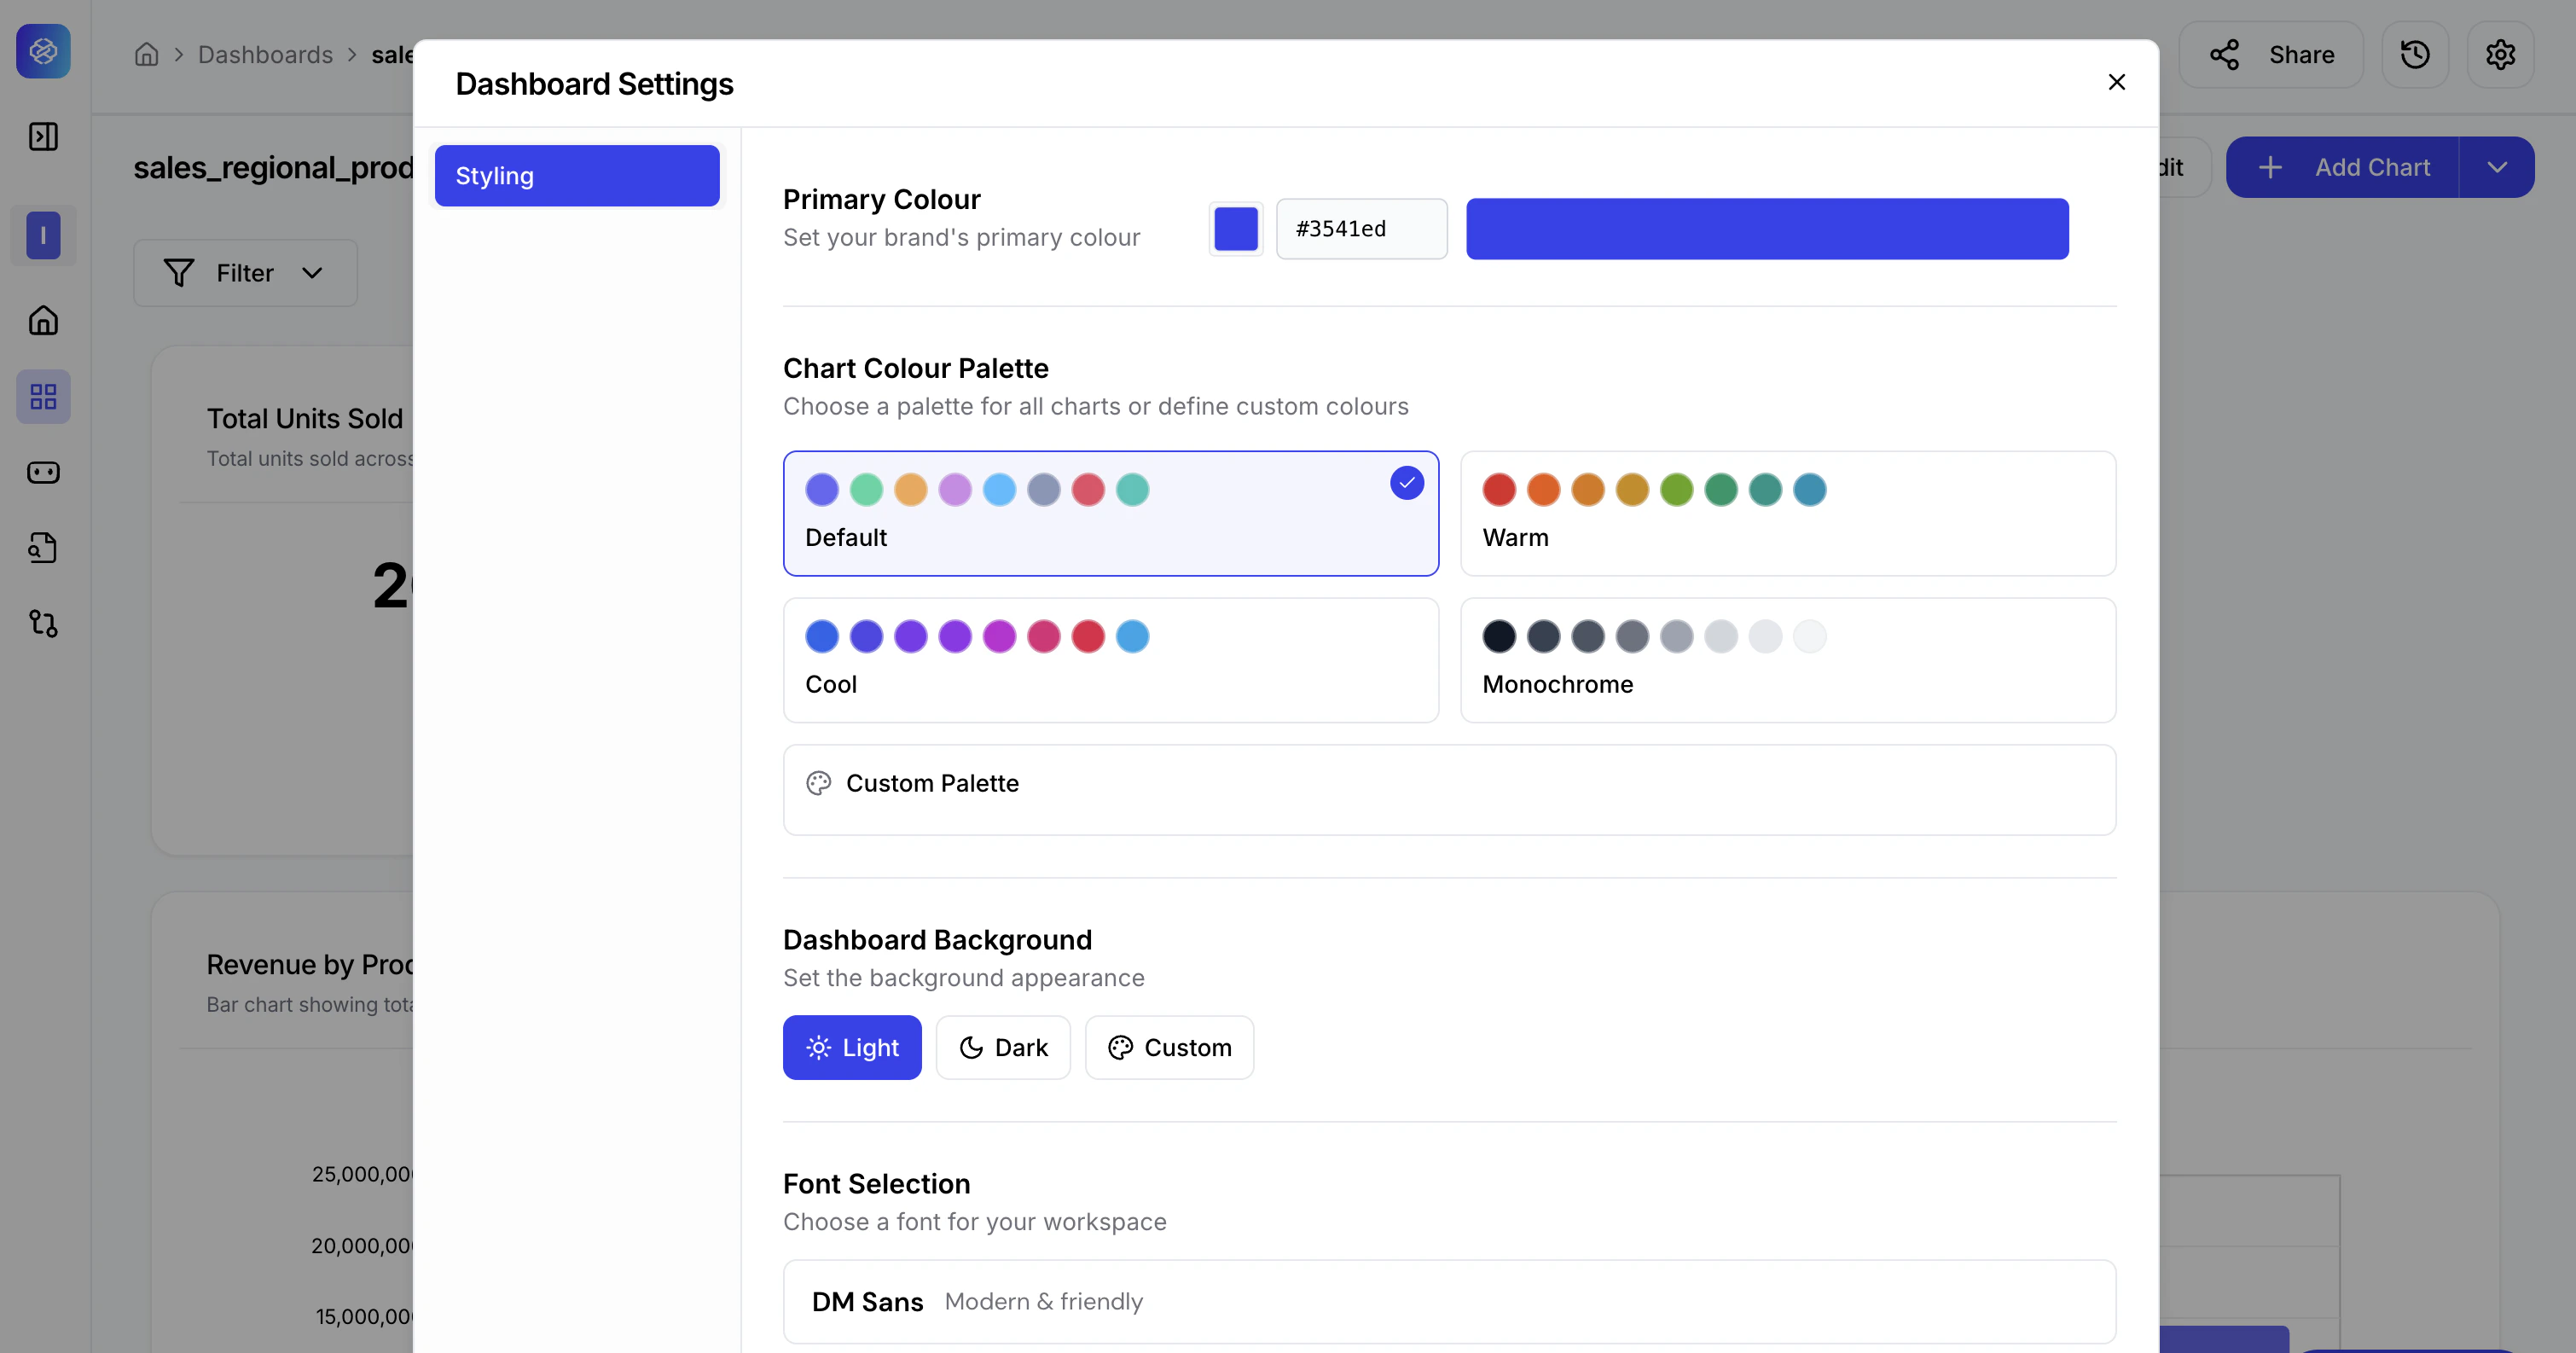This screenshot has height=1353, width=2576.
Task: Select the Cool chart palette
Action: click(1111, 660)
